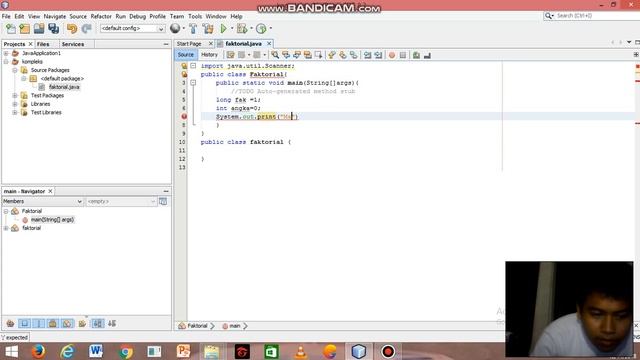Click the Profile Project toolbar icon

(x=261, y=29)
